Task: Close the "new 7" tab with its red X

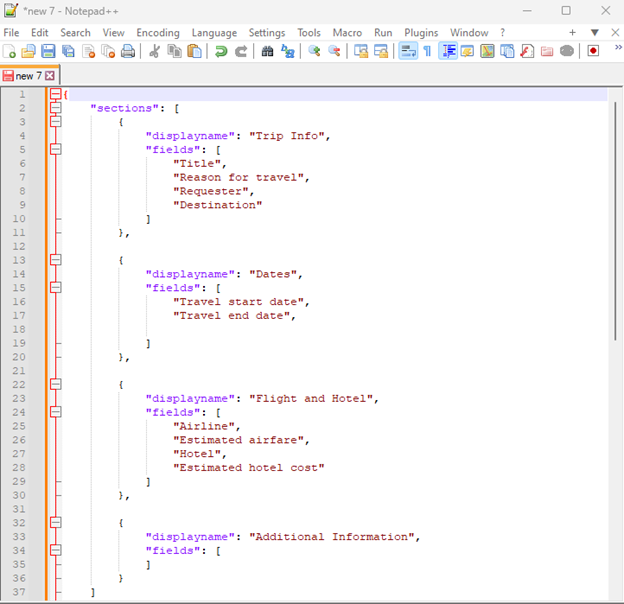Action: point(50,76)
